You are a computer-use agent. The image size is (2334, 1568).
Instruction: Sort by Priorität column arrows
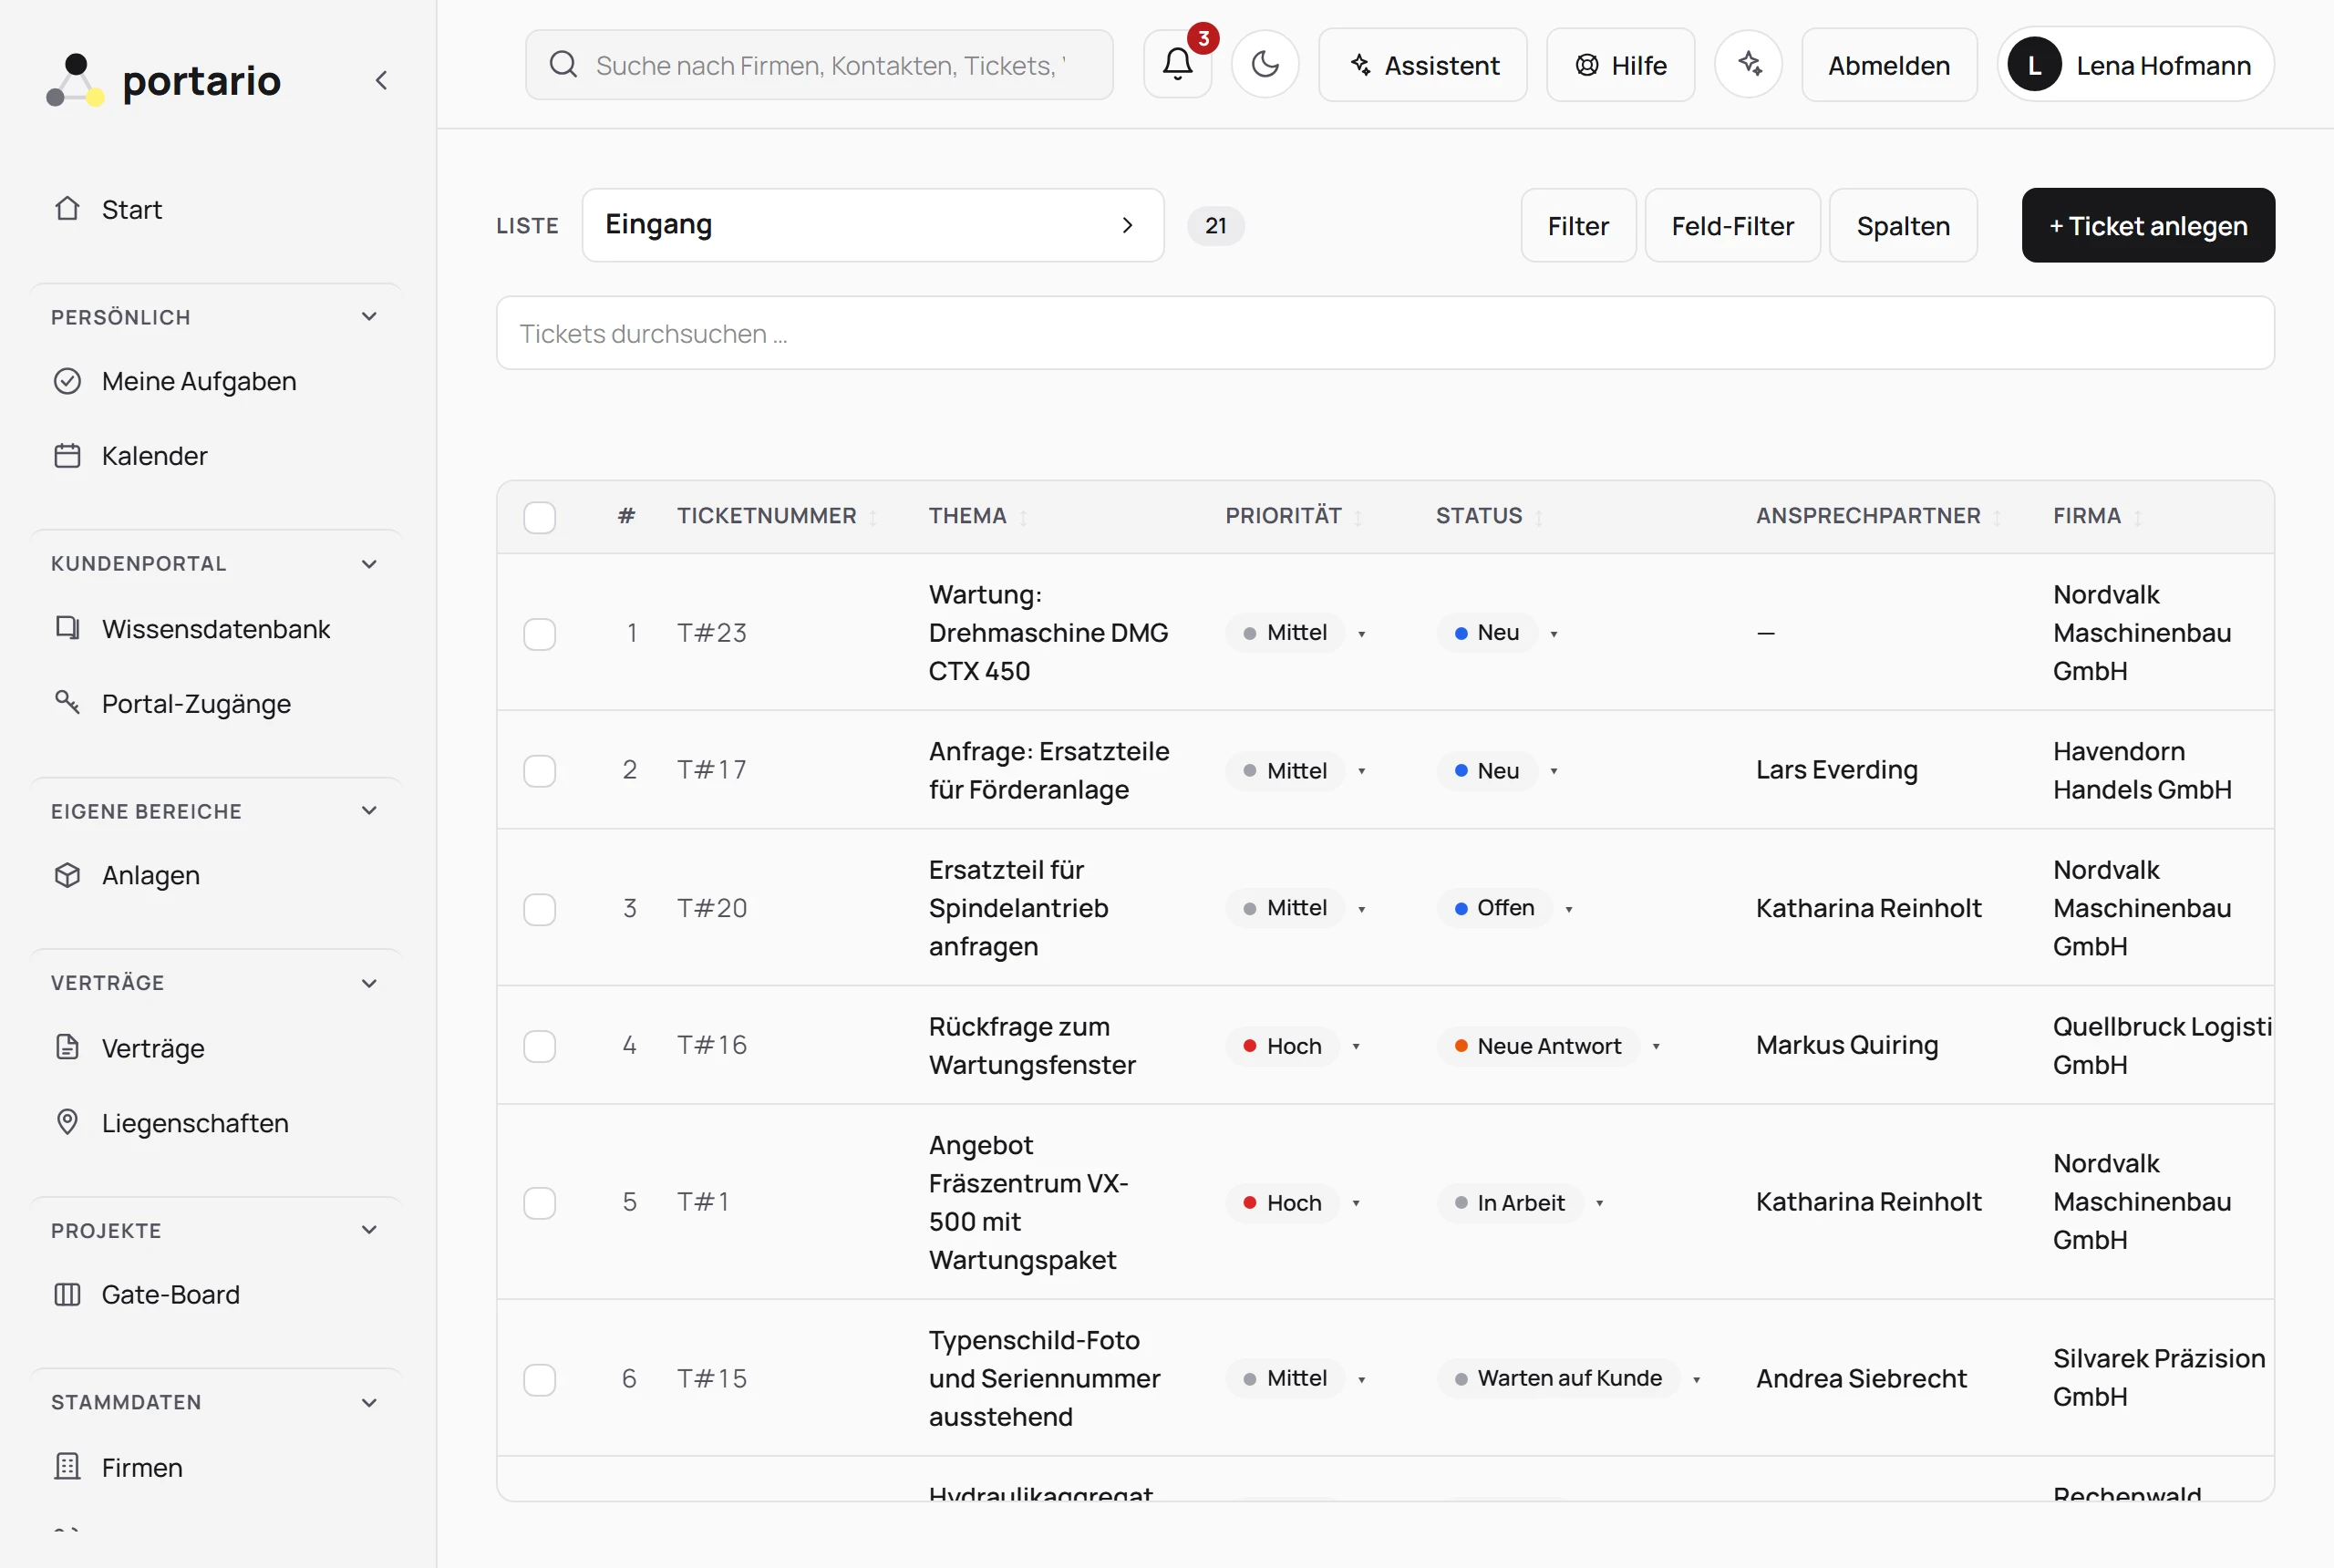[x=1358, y=517]
